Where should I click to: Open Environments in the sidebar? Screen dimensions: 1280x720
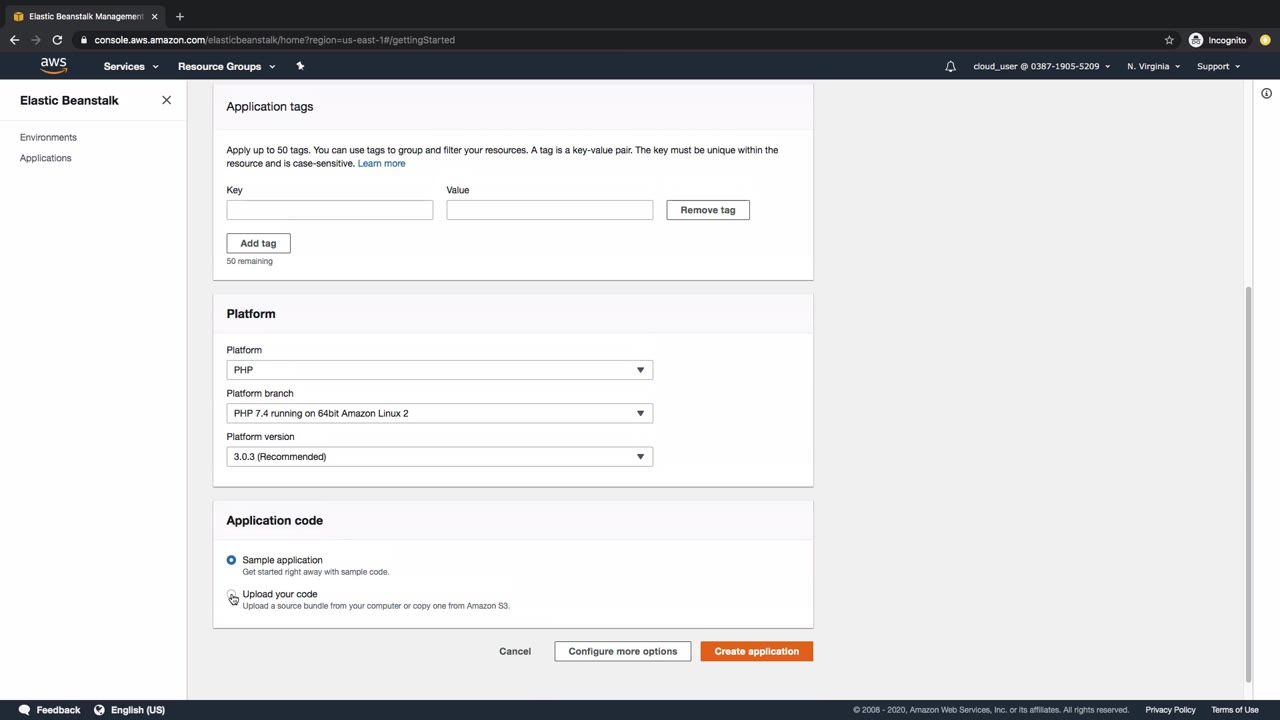pyautogui.click(x=48, y=137)
